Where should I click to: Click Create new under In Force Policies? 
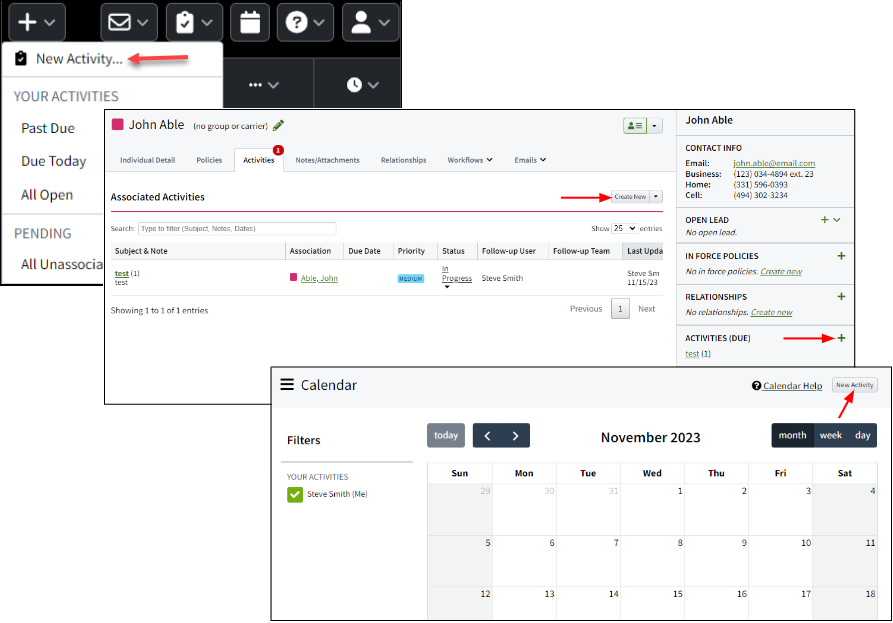[x=781, y=272]
